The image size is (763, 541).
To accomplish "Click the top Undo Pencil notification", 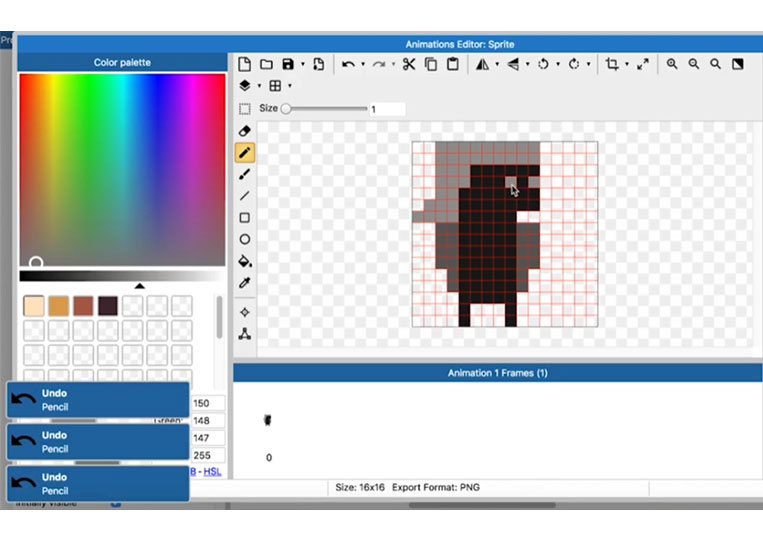I will coord(98,400).
